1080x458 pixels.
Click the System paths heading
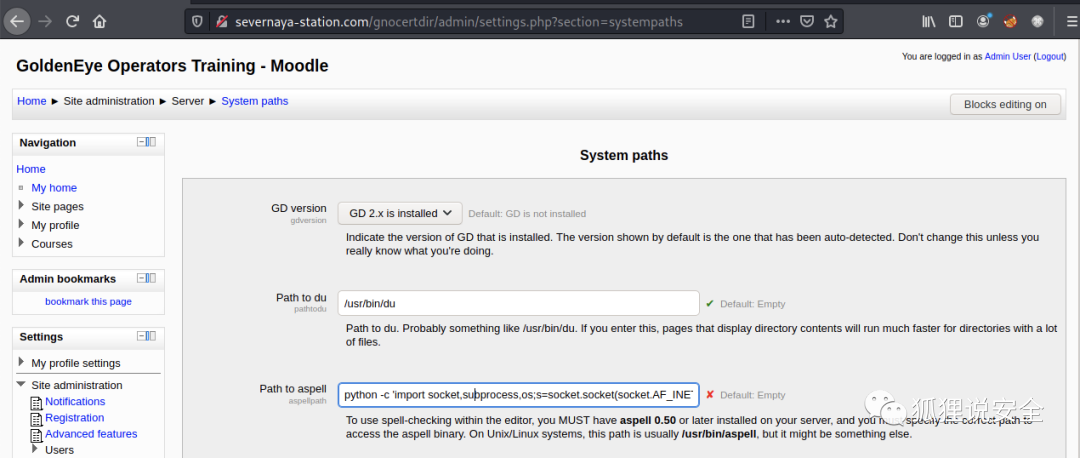click(624, 156)
